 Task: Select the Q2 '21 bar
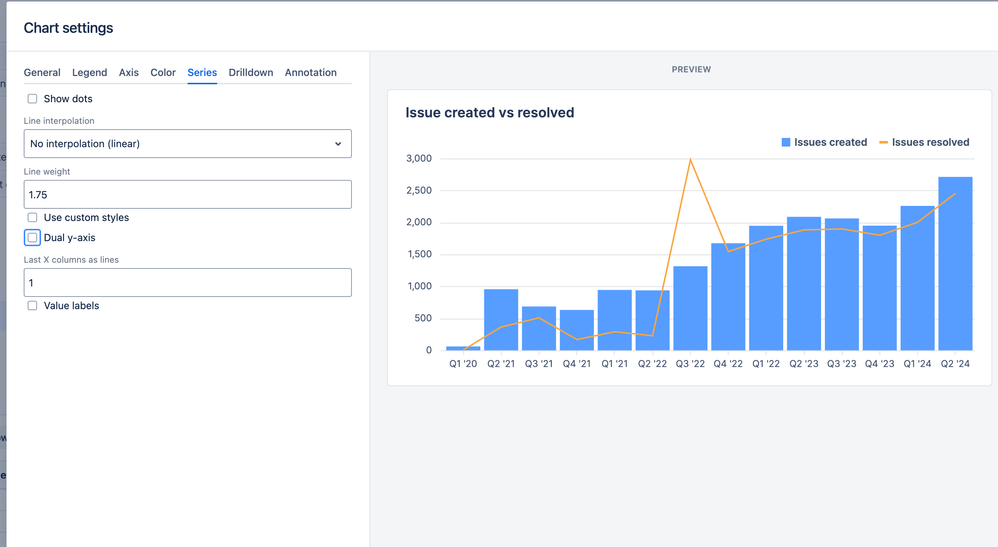[501, 320]
